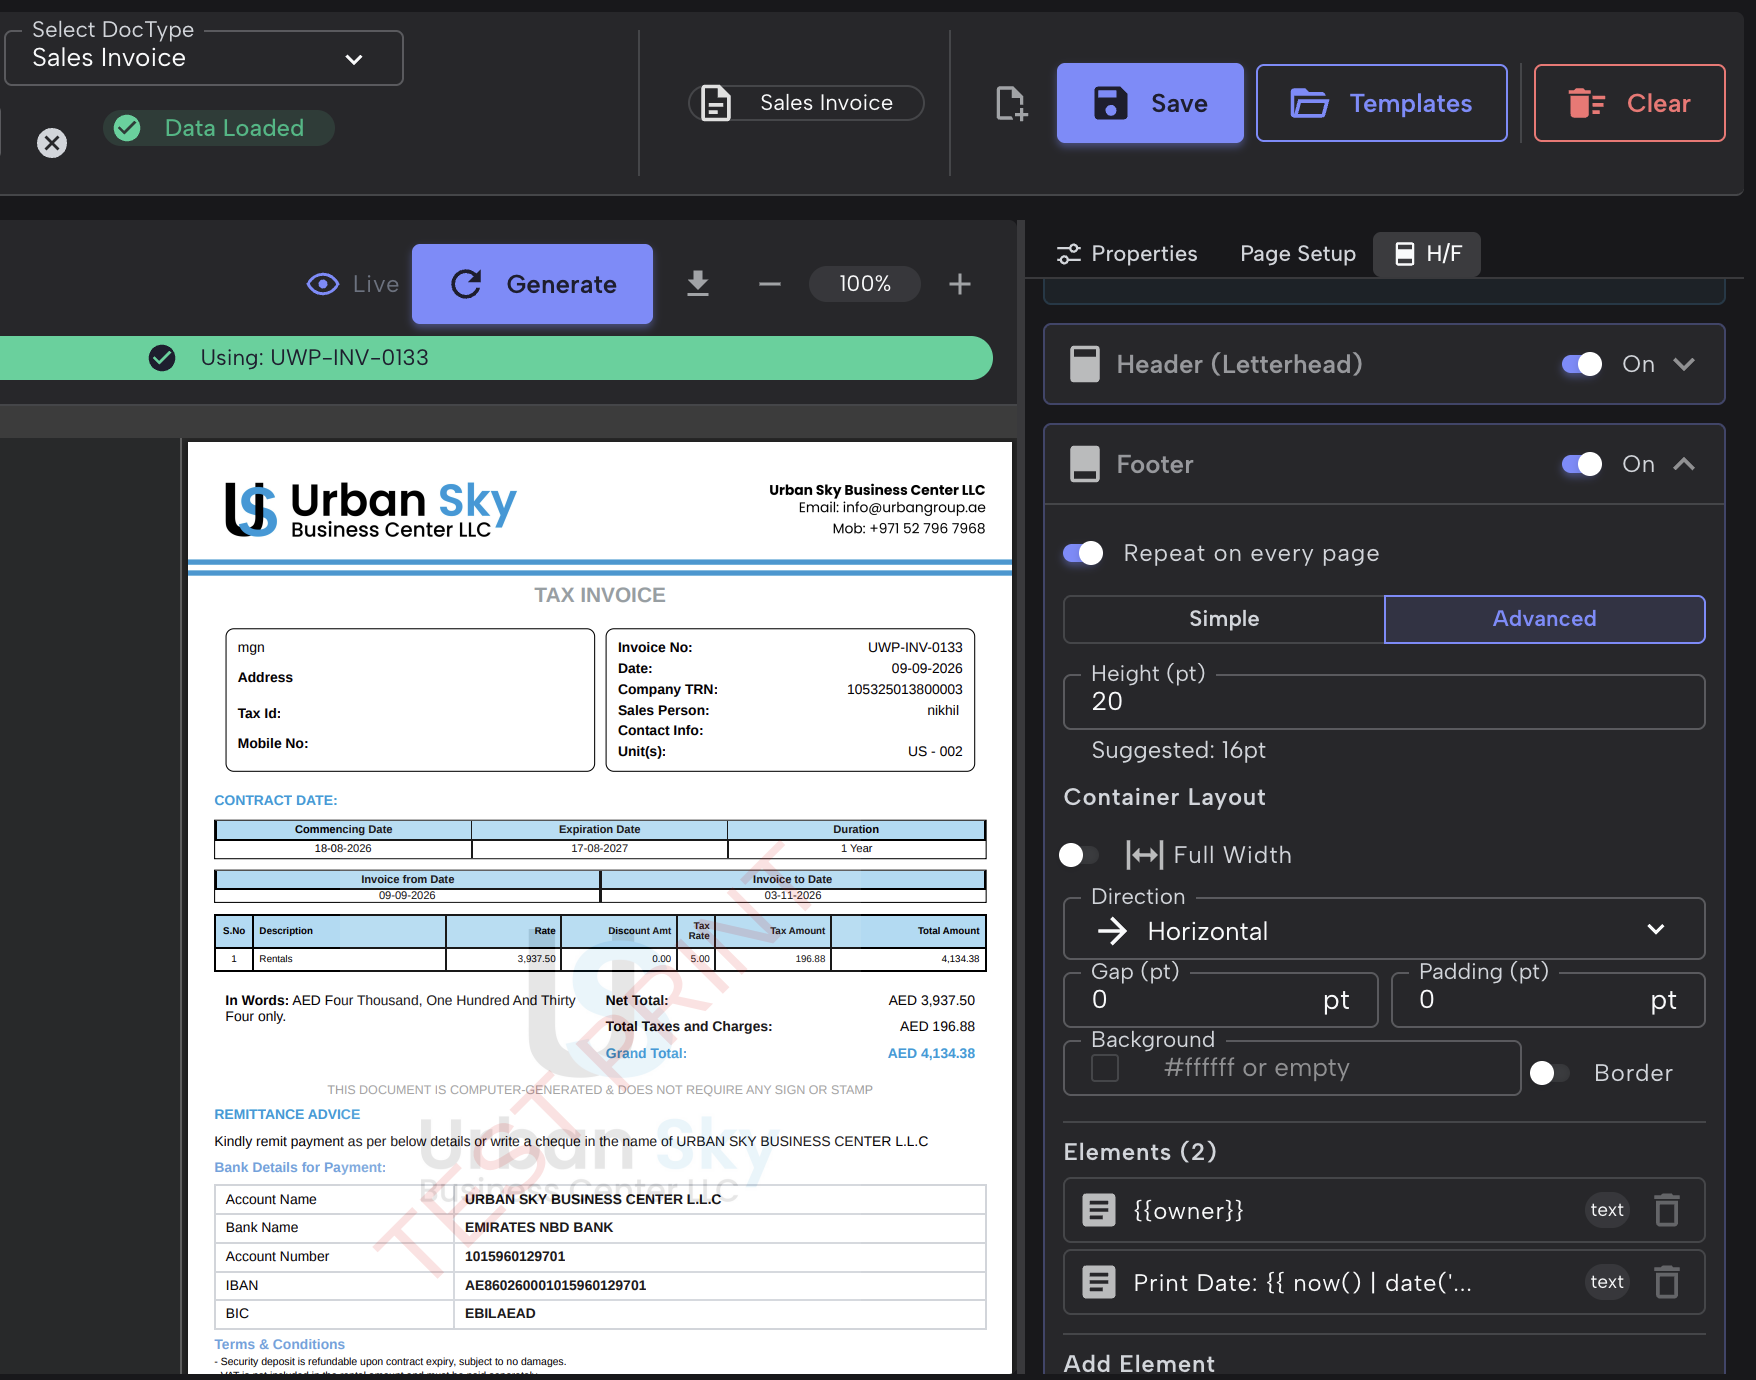
Task: Open the Templates button
Action: 1381,103
